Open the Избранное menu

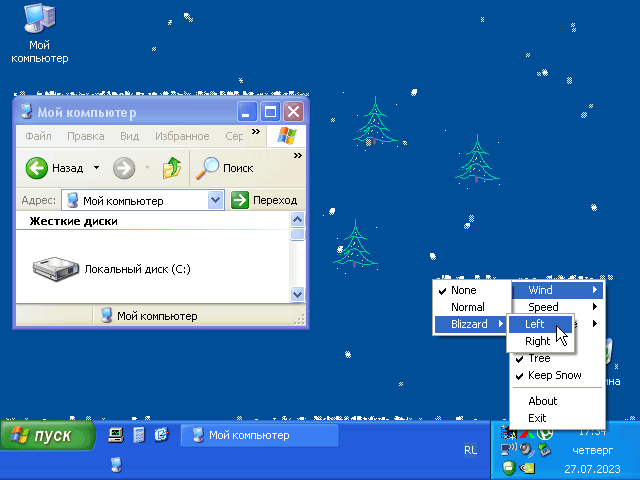[182, 136]
